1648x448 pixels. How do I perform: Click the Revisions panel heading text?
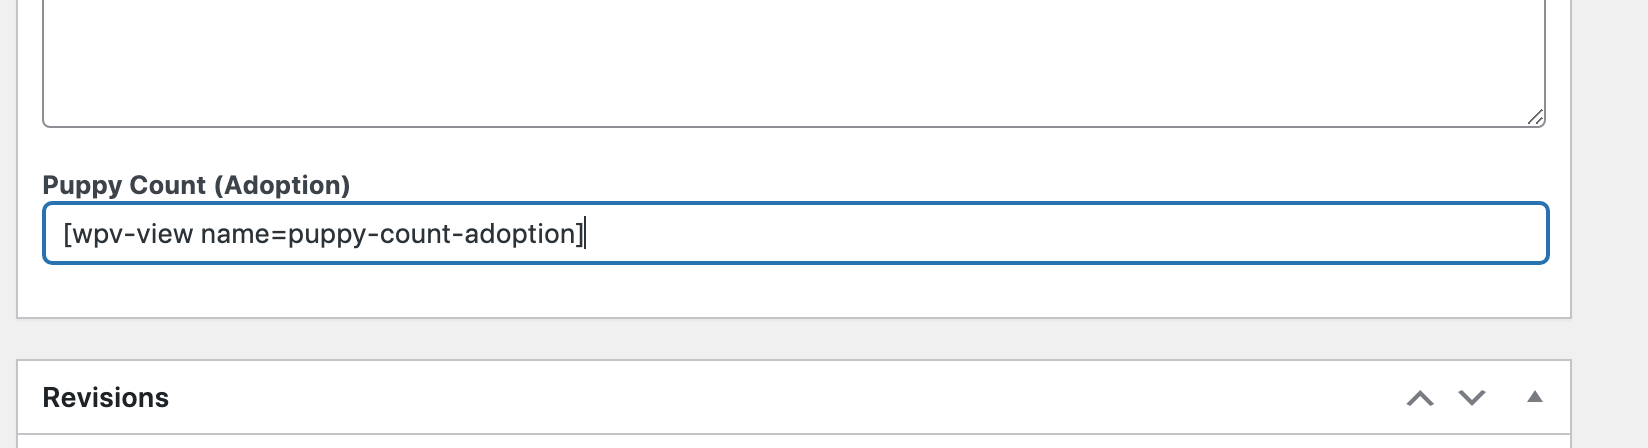click(106, 398)
